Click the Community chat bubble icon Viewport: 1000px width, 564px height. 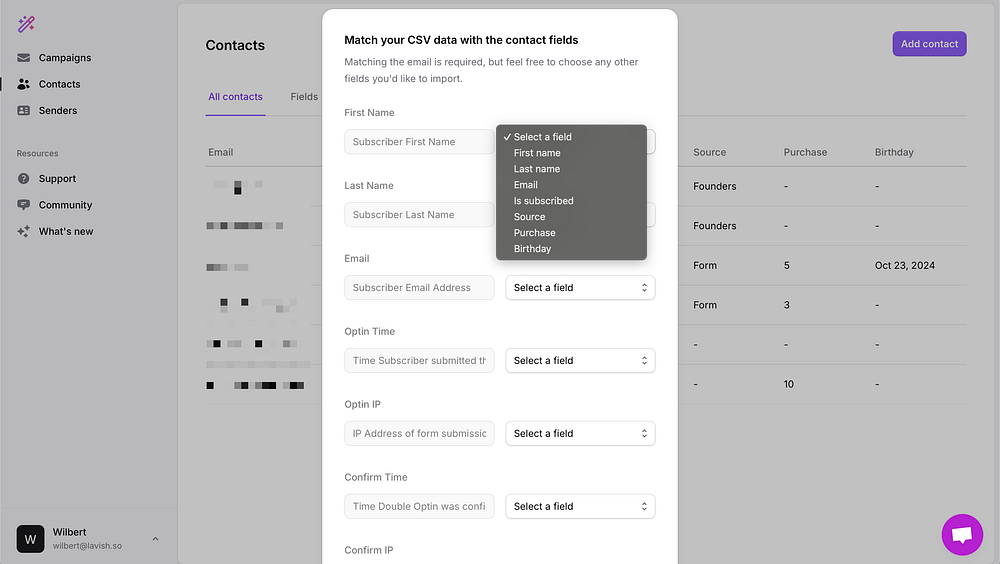pyautogui.click(x=24, y=205)
